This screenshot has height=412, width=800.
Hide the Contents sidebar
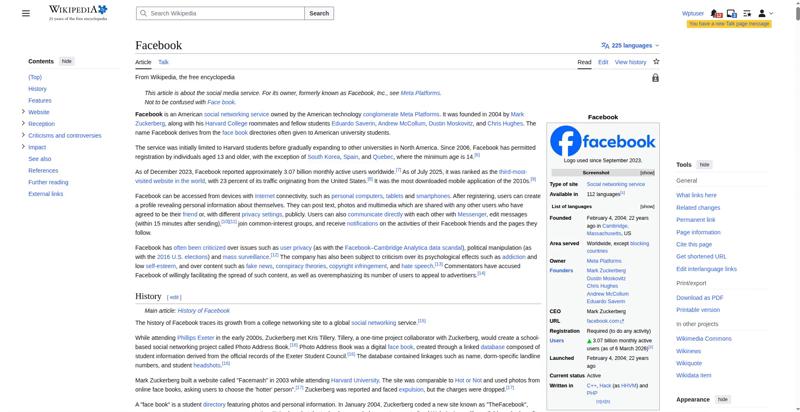pyautogui.click(x=67, y=61)
